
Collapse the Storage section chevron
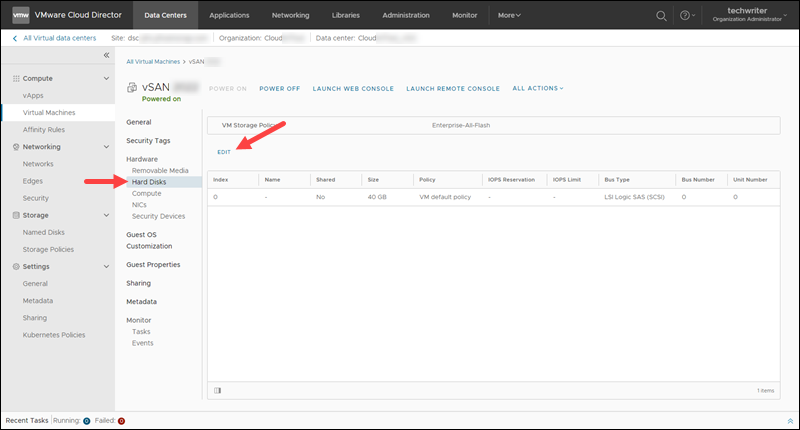[x=106, y=215]
